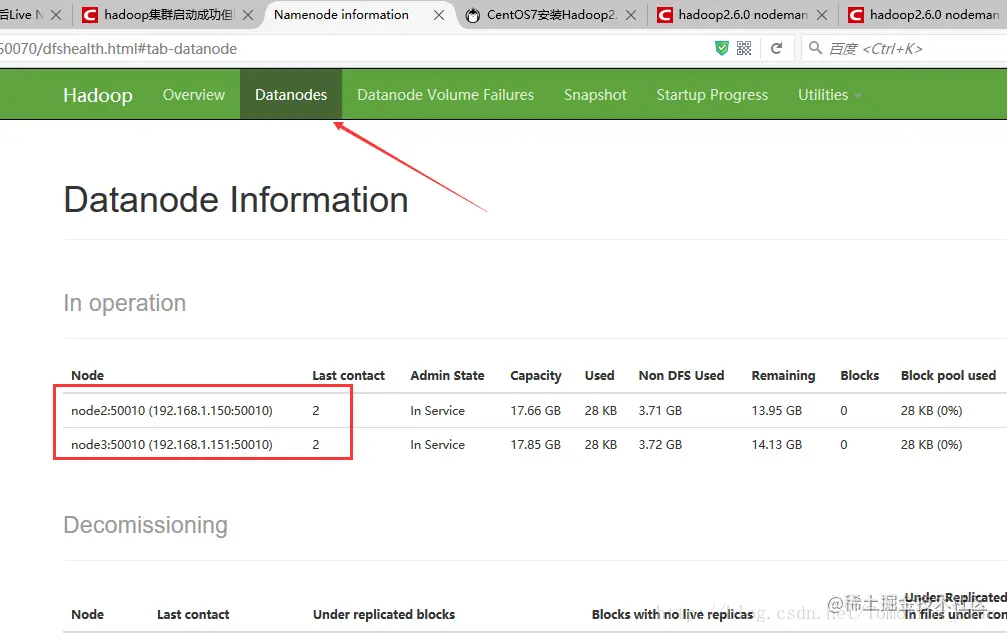The width and height of the screenshot is (1007, 633).
Task: Click the Block pool used header
Action: [x=948, y=376]
